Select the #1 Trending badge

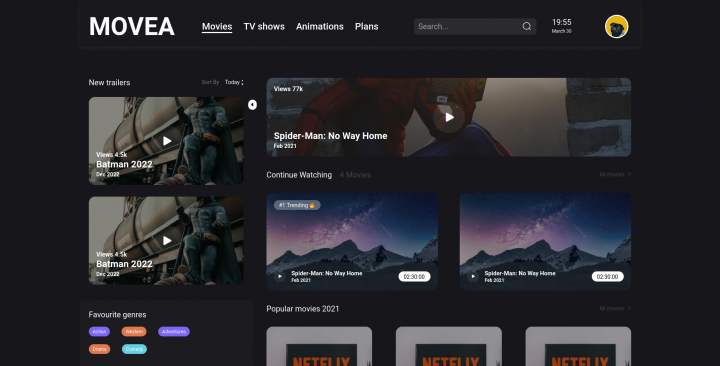tap(297, 205)
